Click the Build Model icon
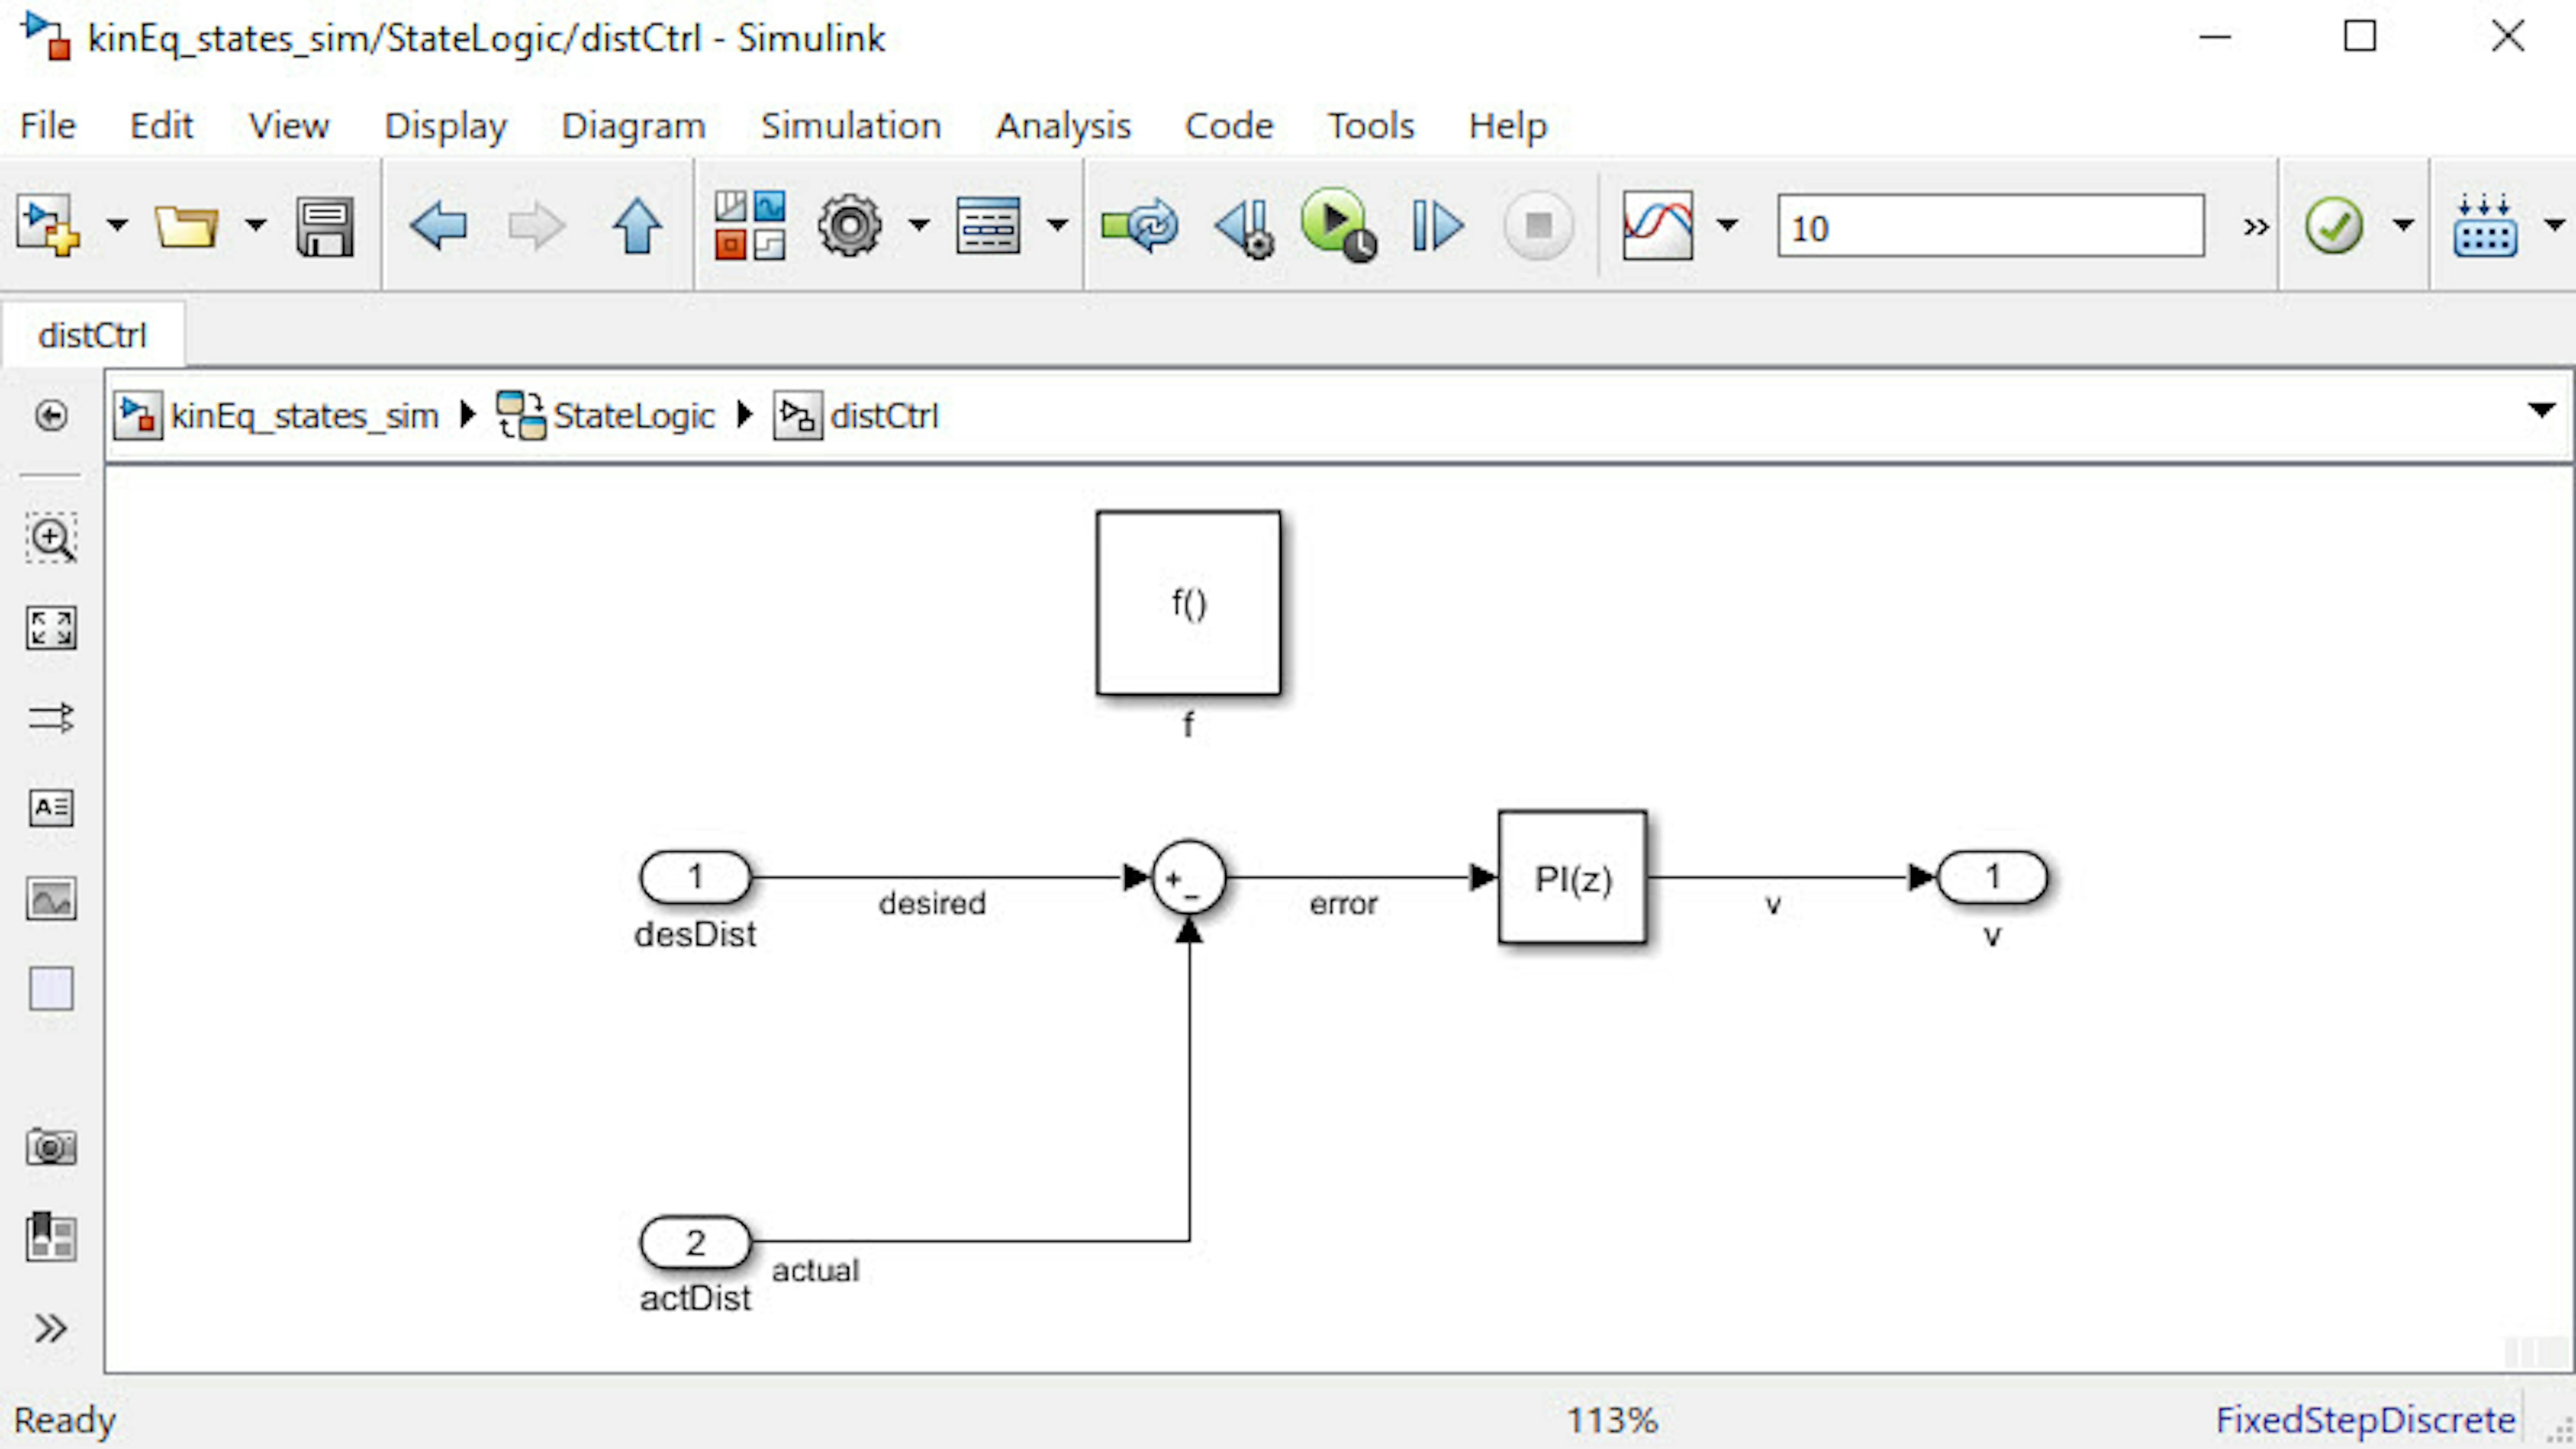2576x1449 pixels. (x=2485, y=226)
